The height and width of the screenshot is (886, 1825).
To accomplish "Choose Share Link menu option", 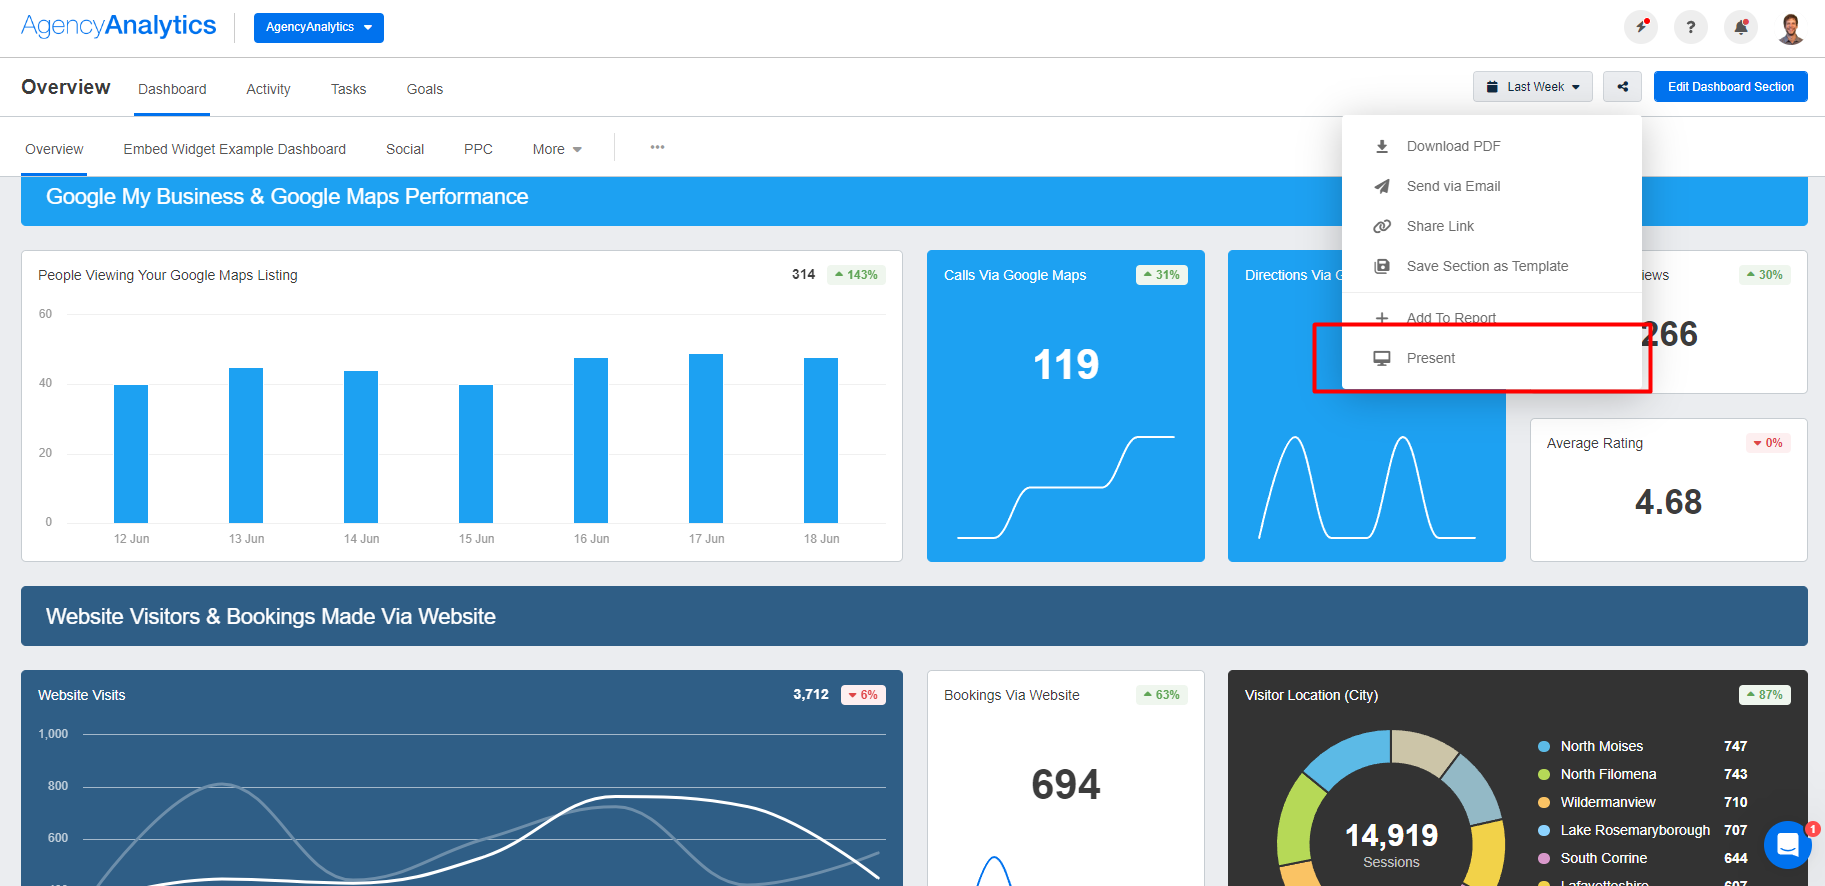I will point(1492,226).
